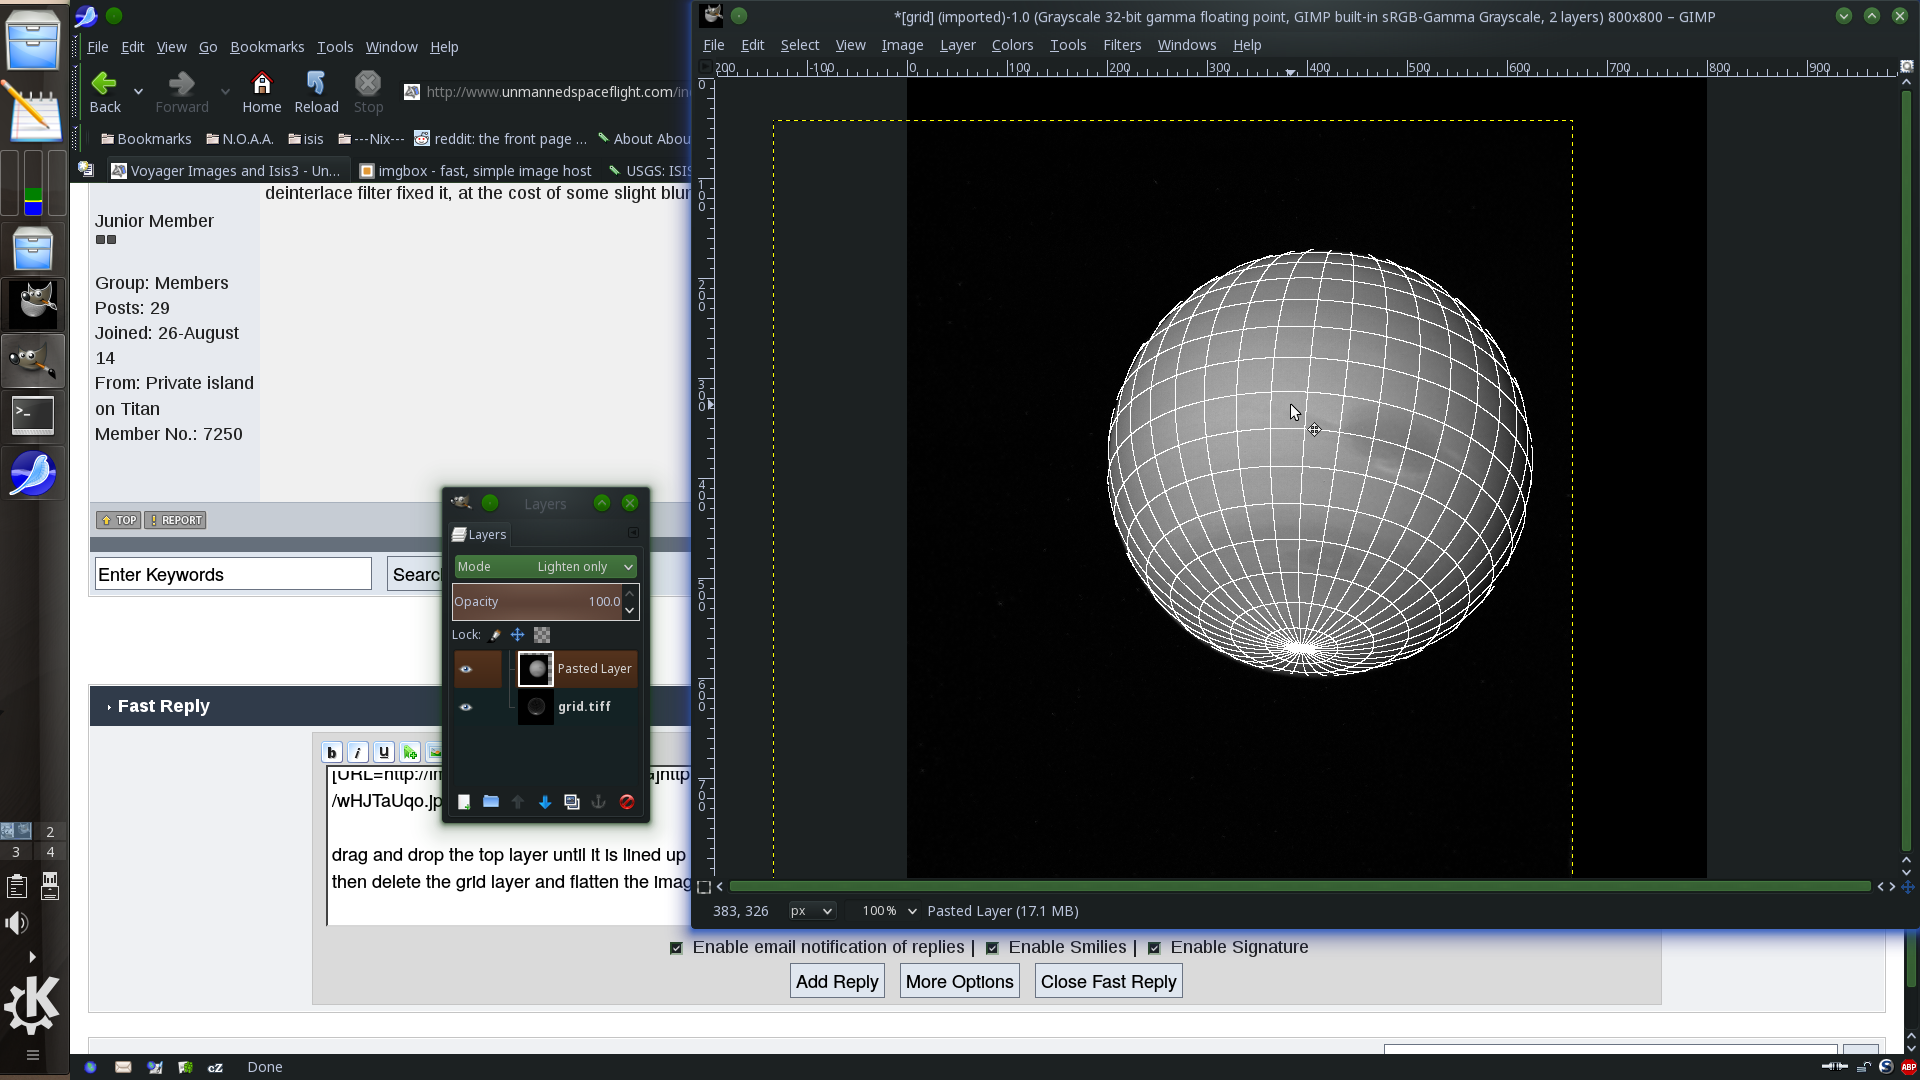Open volume control in panel

(17, 923)
